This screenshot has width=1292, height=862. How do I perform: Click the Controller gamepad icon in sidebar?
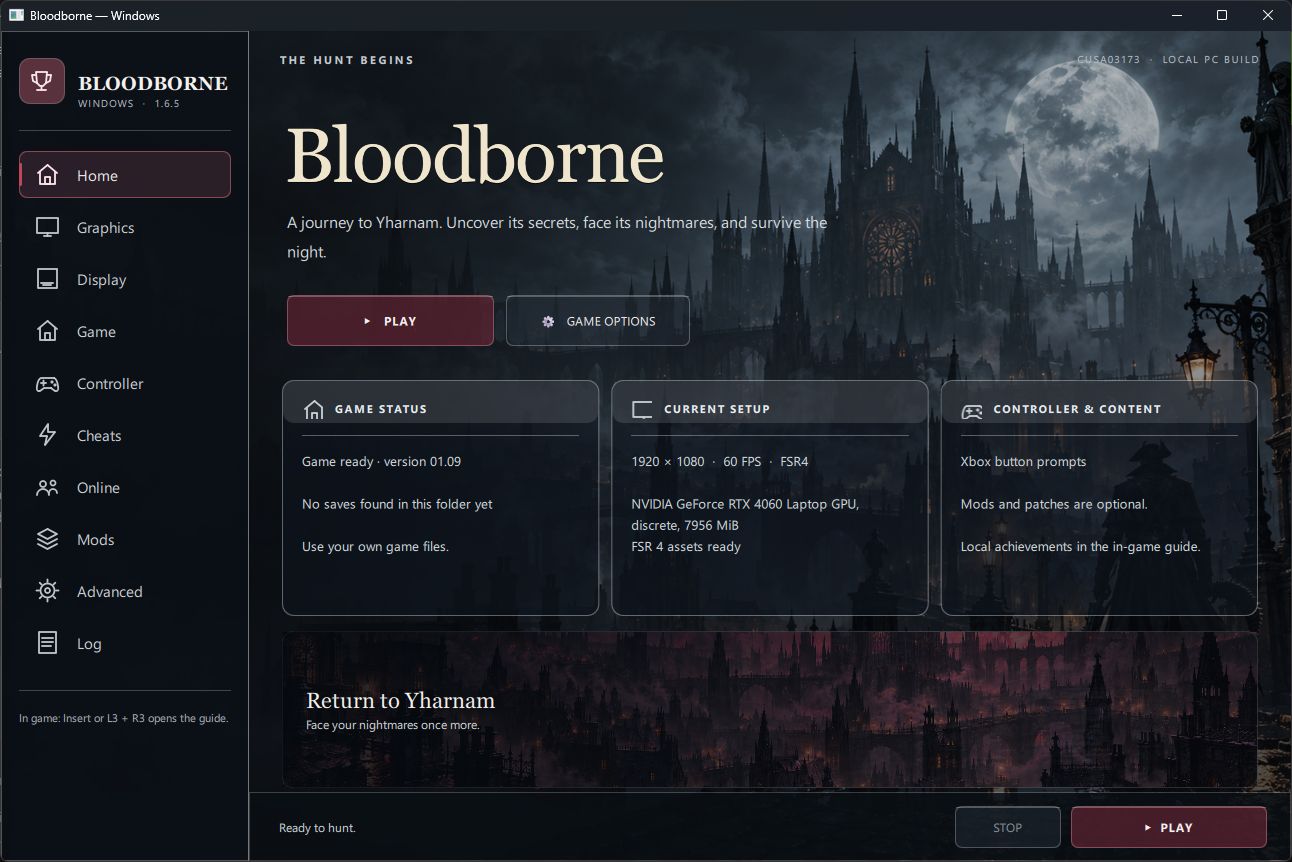tap(47, 383)
